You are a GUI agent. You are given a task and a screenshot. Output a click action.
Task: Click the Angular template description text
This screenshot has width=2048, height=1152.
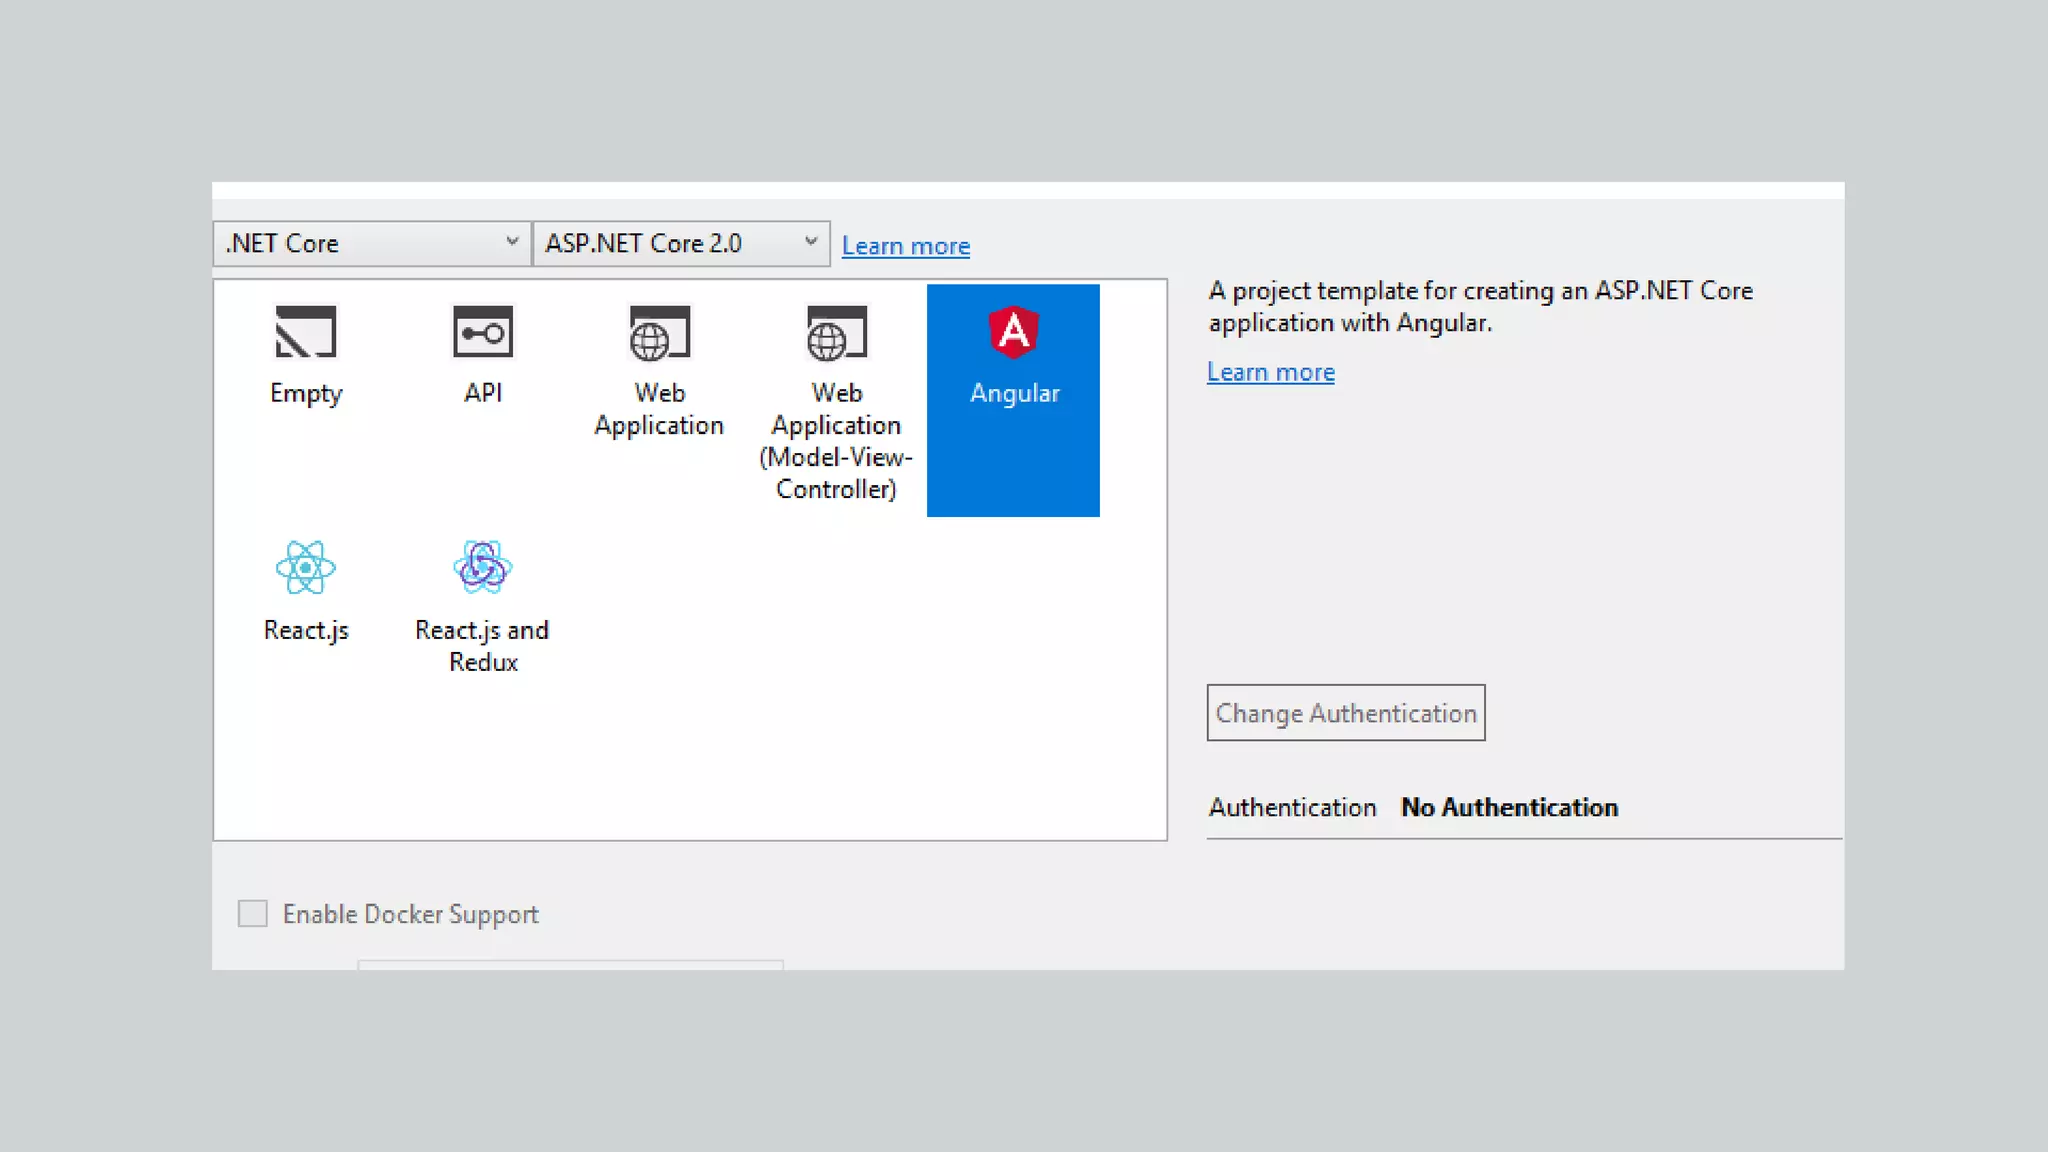[x=1481, y=306]
